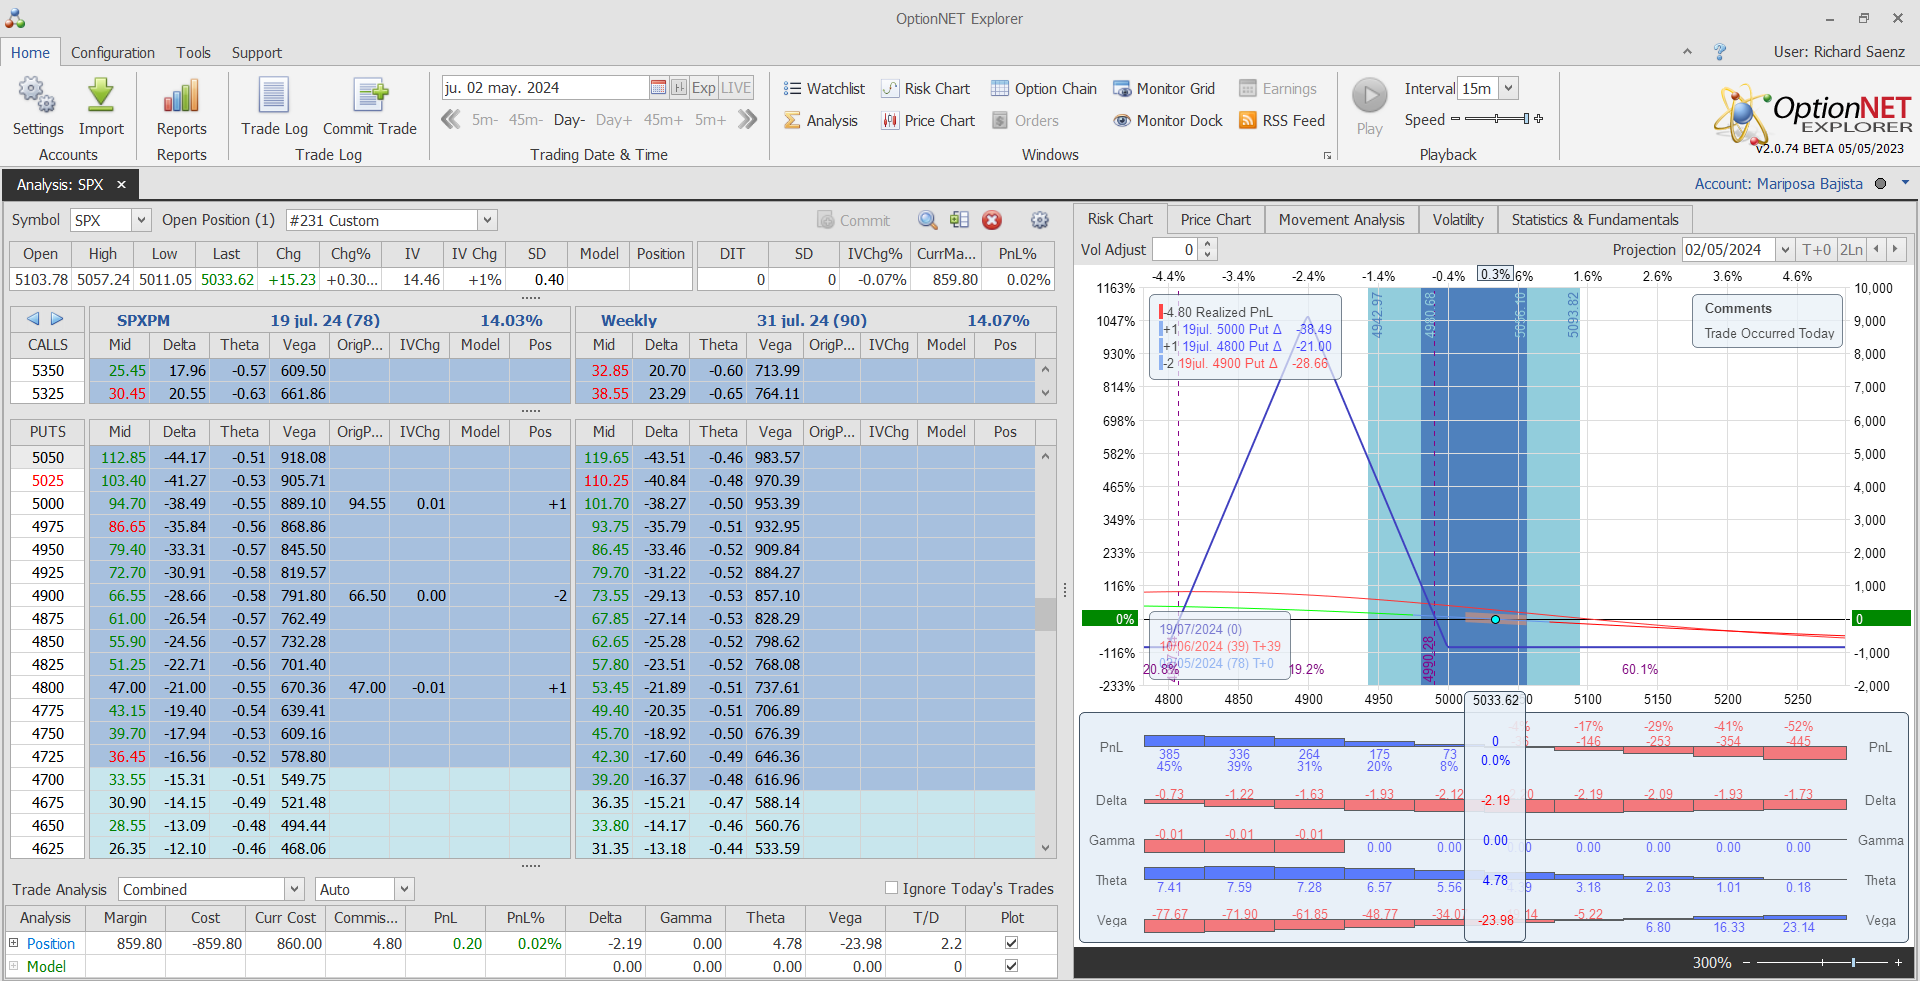Open the Trade Analysis Combined dropdown
Image resolution: width=1920 pixels, height=981 pixels.
(294, 889)
